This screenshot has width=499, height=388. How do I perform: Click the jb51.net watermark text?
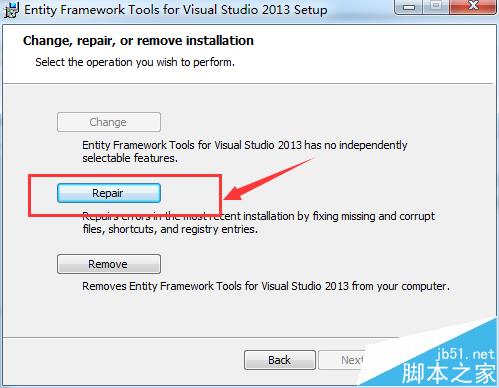point(466,354)
